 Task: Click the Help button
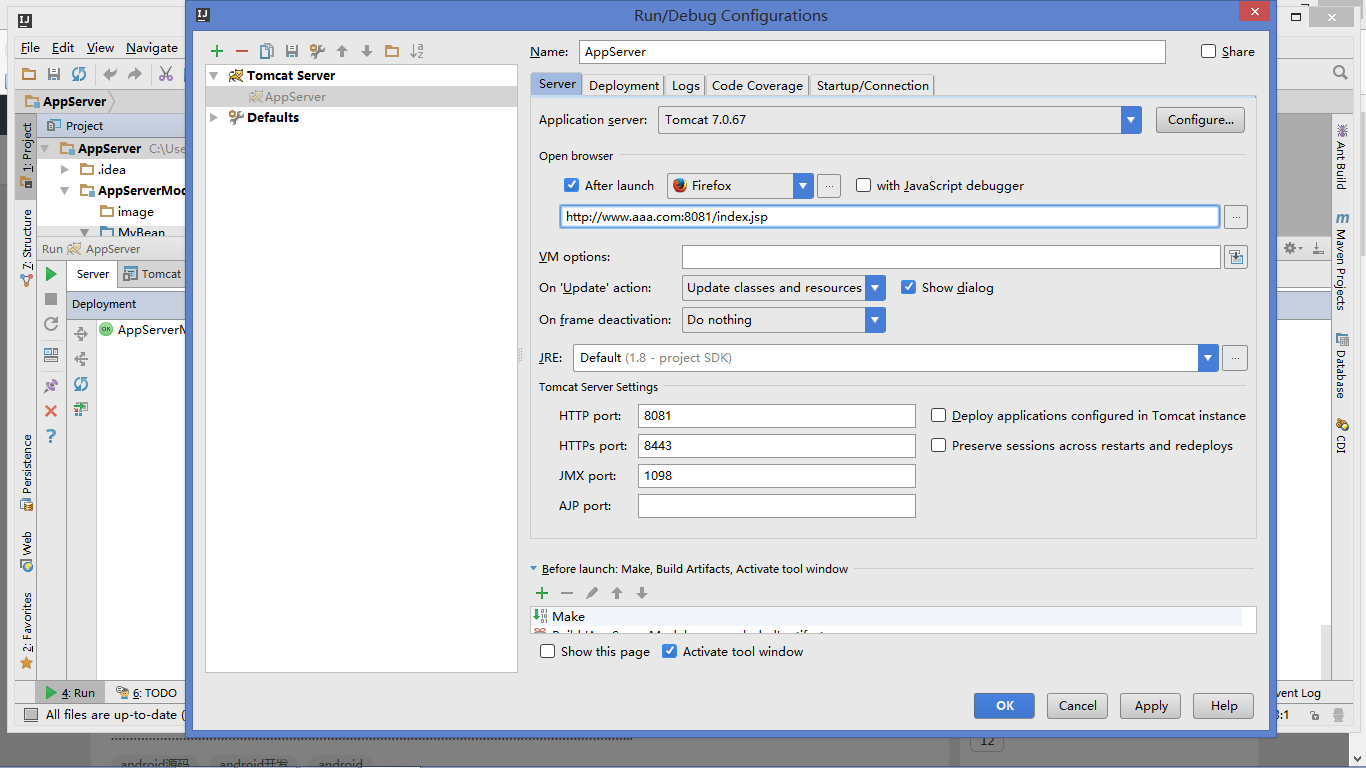(x=1224, y=705)
